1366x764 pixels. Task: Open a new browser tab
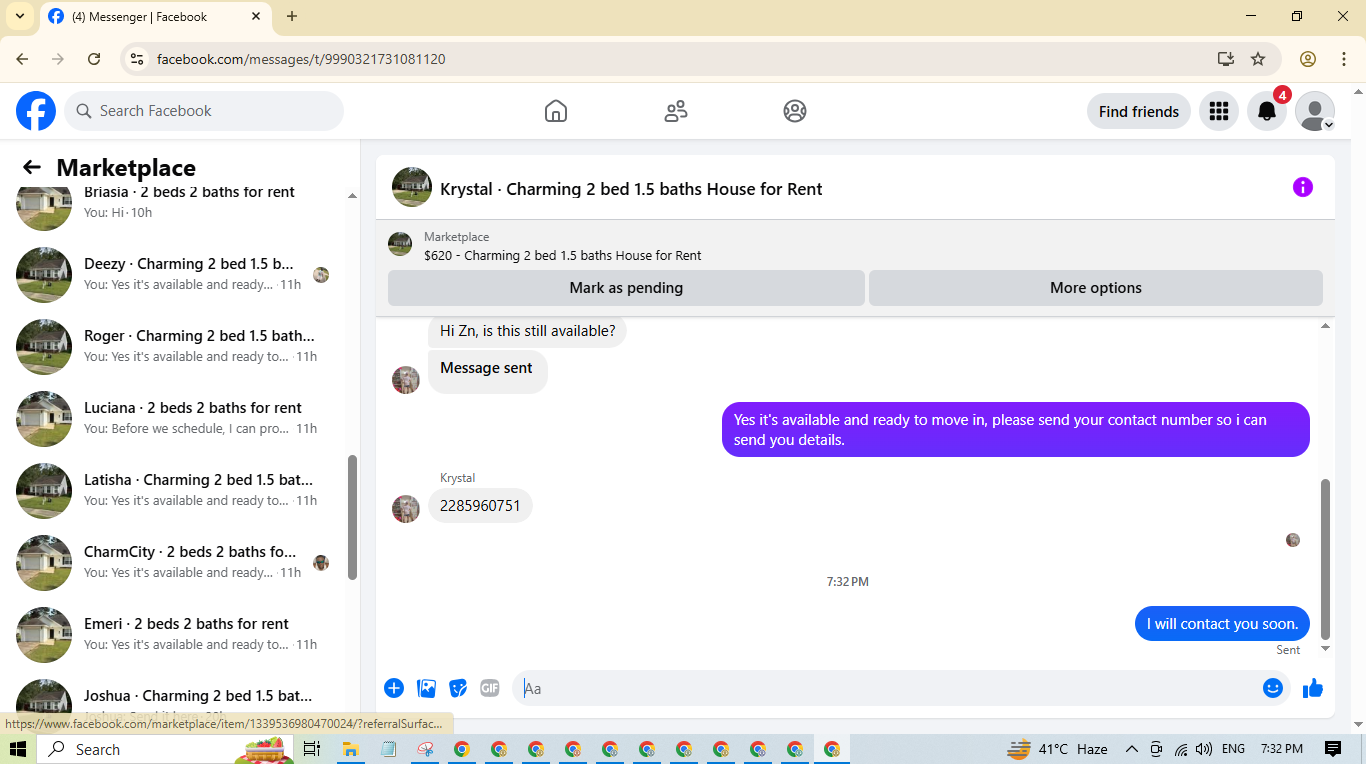[292, 16]
